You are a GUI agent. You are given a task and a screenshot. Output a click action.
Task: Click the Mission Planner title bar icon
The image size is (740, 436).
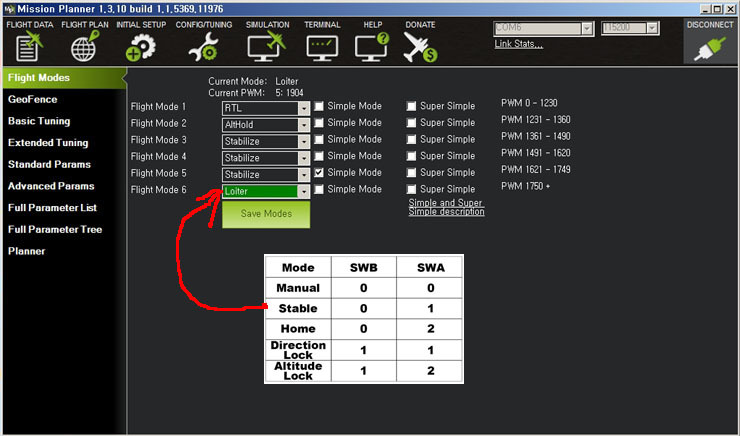point(9,9)
